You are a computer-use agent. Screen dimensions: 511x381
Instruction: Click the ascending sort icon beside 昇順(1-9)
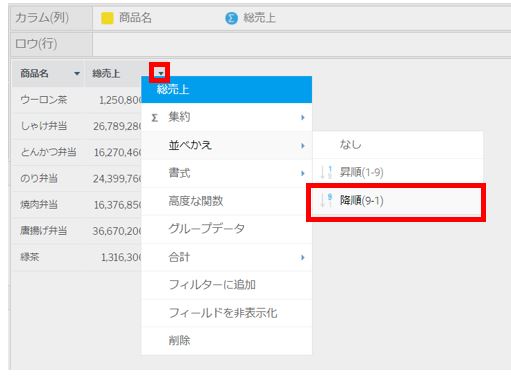pyautogui.click(x=326, y=172)
